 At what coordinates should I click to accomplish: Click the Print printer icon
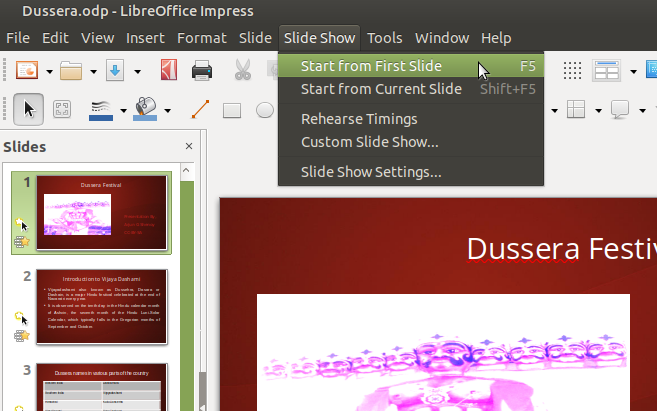[202, 70]
